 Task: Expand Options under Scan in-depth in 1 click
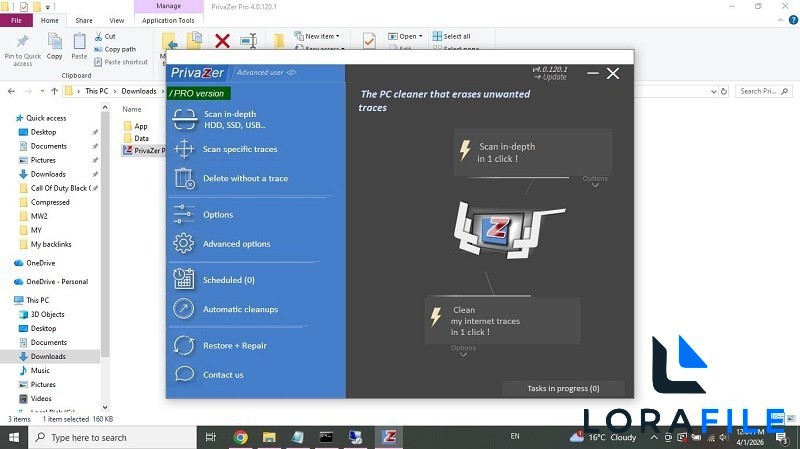point(595,181)
